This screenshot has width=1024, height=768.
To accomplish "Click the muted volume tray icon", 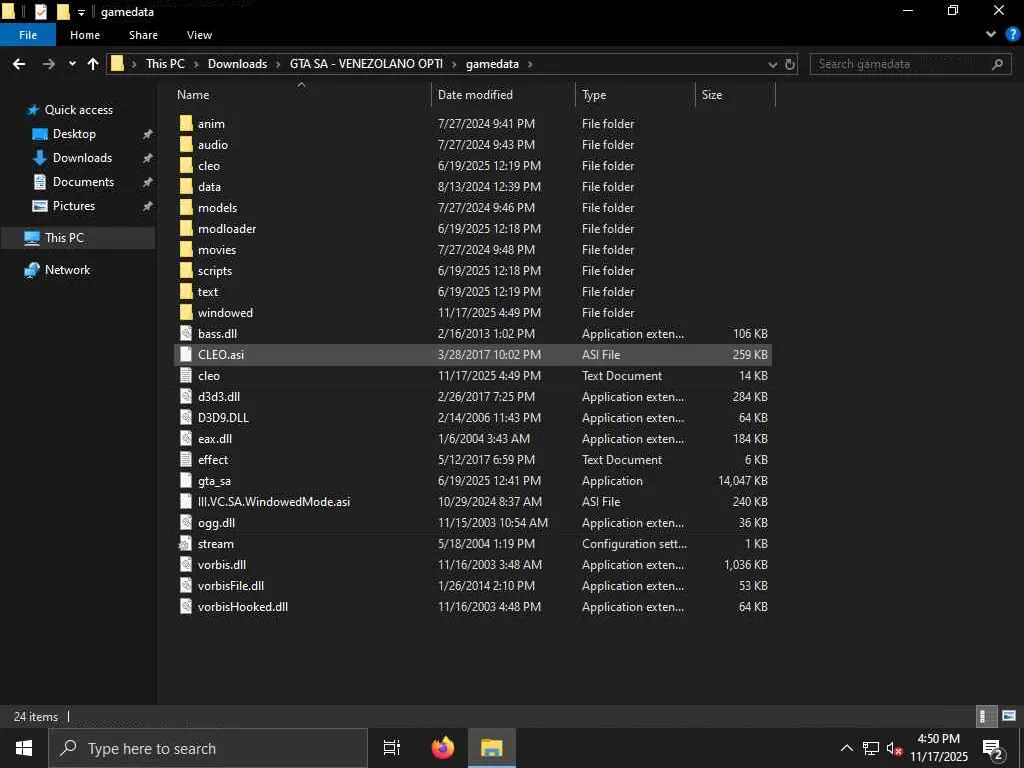I will tap(894, 748).
